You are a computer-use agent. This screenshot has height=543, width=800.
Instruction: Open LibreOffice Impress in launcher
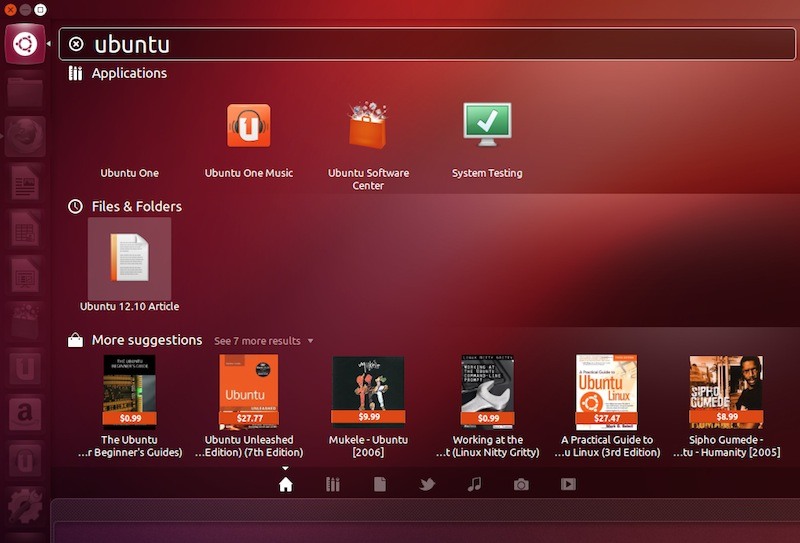[25, 275]
